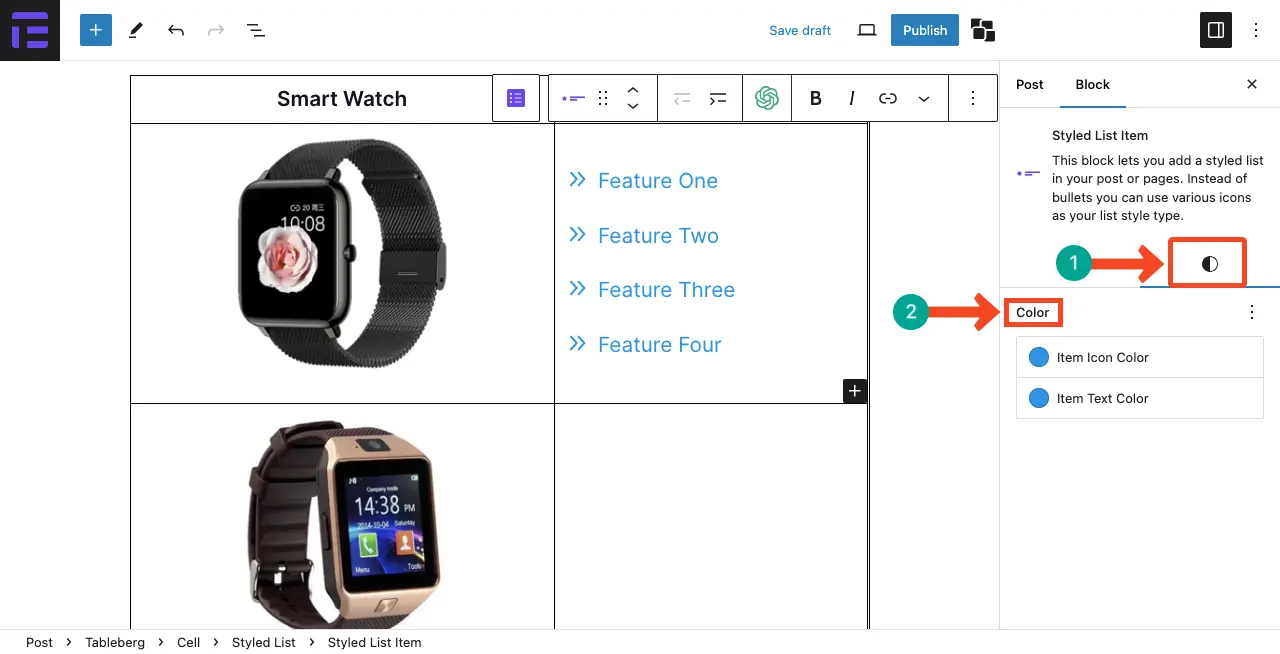Toggle the Settings sidebar panel
The image size is (1280, 654).
1216,30
